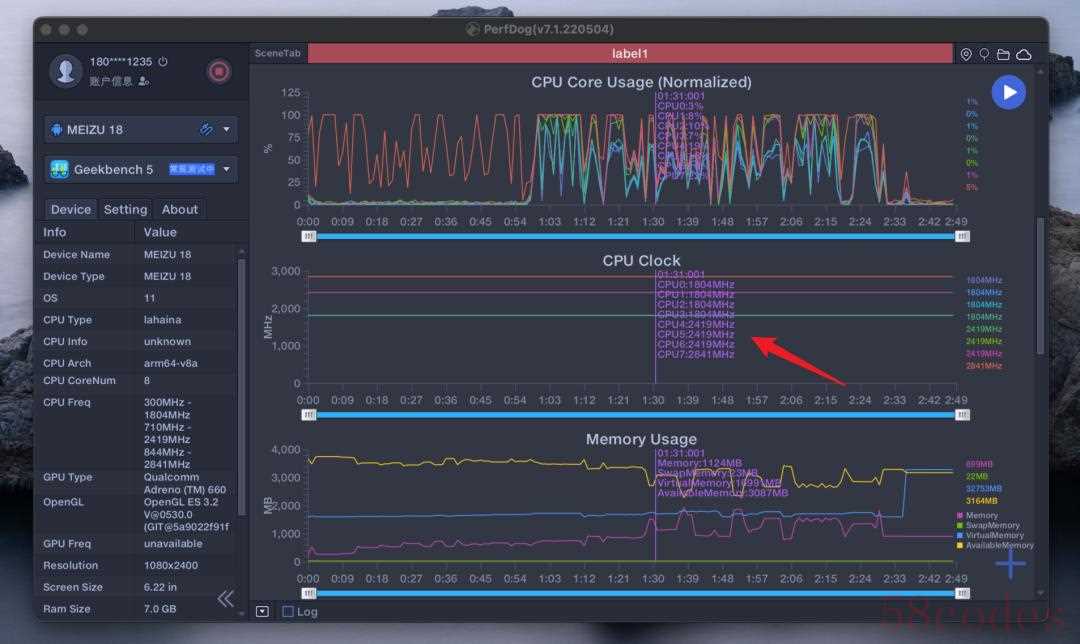The height and width of the screenshot is (644, 1080).
Task: Click the Geekbench 5 app icon
Action: tap(59, 169)
